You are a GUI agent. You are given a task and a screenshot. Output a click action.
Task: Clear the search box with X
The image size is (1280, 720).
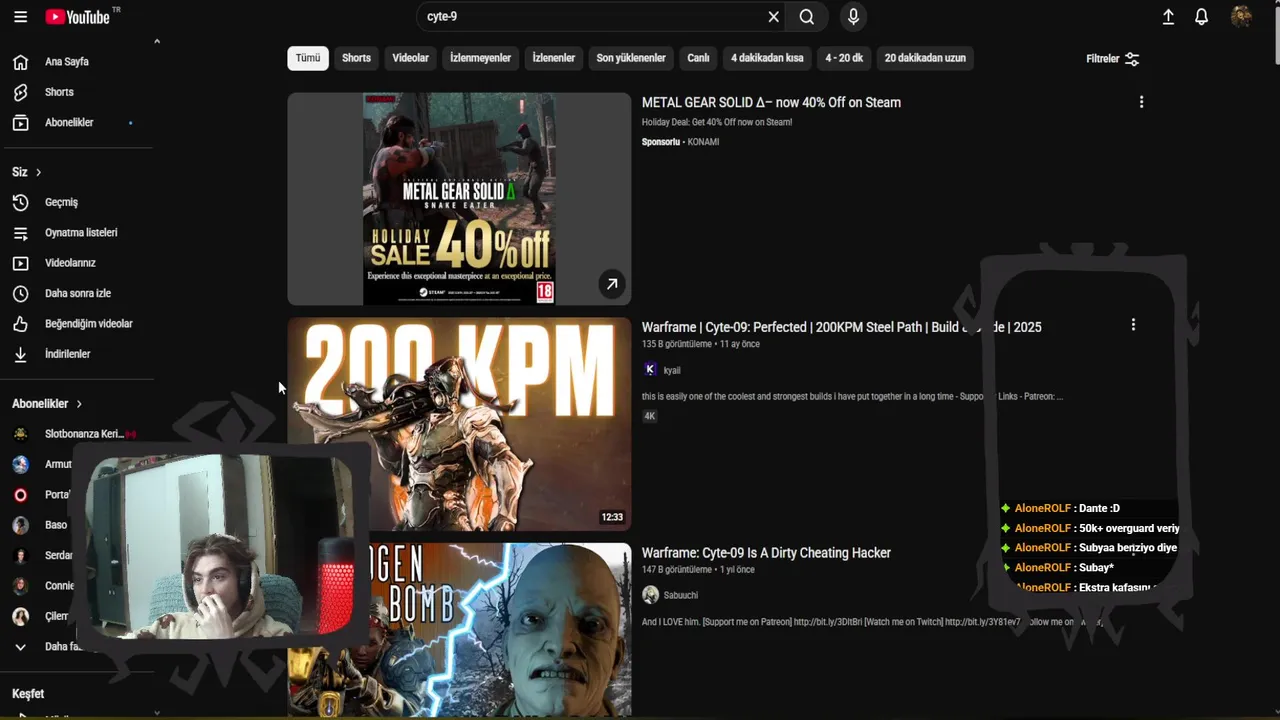(x=773, y=17)
